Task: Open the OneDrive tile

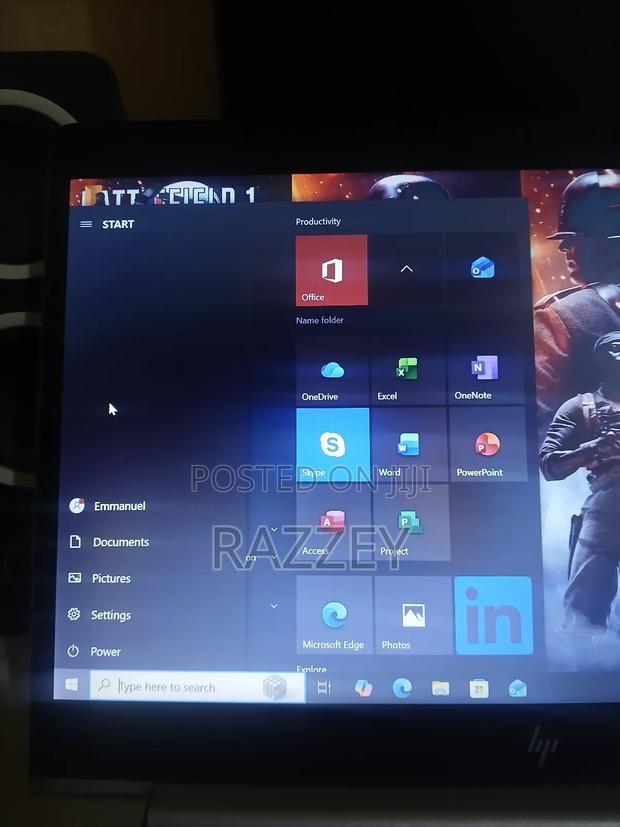Action: pos(332,371)
